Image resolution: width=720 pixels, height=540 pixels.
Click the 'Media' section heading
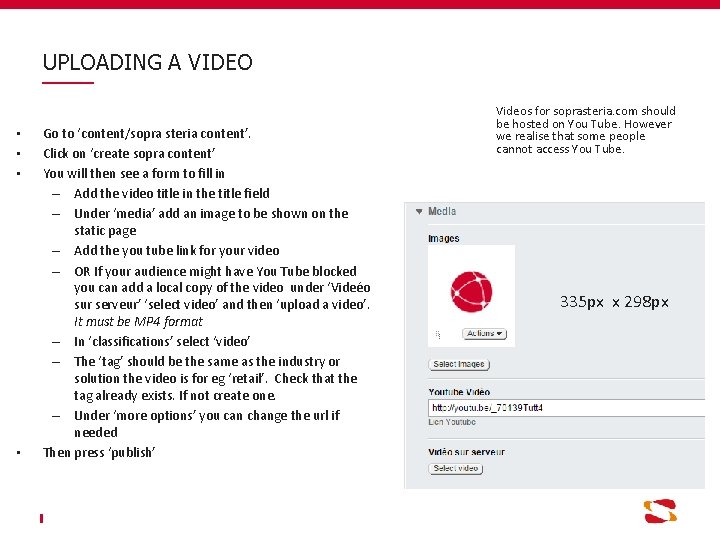[442, 211]
